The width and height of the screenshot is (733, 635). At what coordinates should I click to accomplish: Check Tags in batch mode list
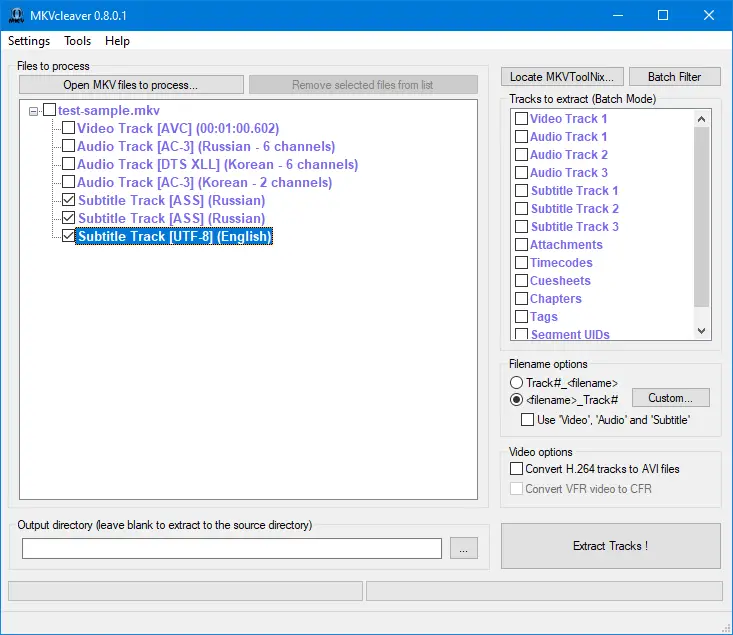[521, 317]
